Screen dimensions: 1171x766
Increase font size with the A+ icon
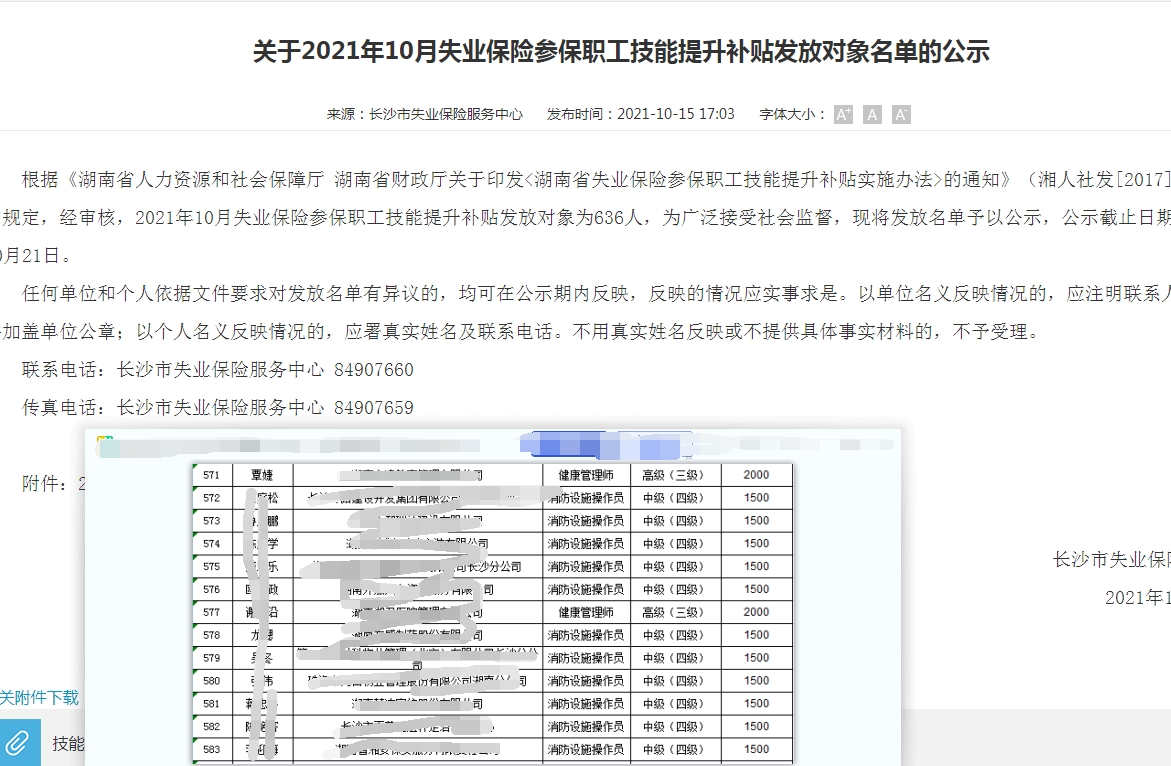843,115
